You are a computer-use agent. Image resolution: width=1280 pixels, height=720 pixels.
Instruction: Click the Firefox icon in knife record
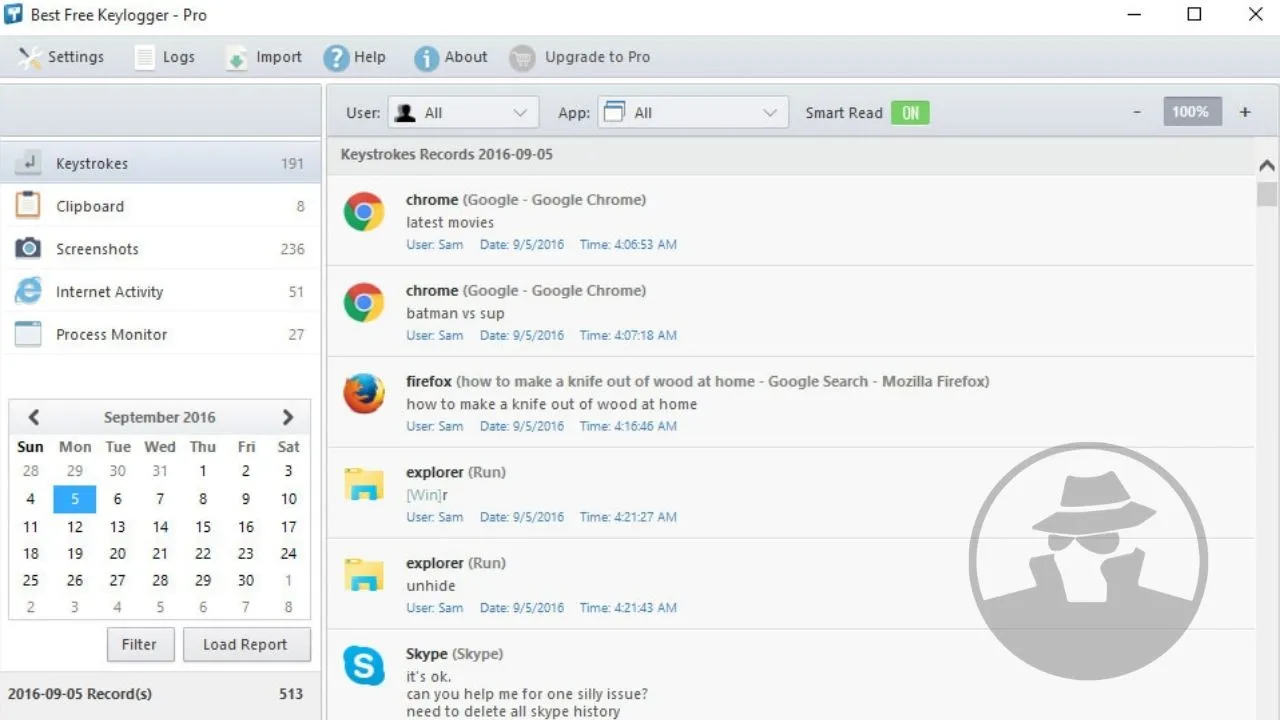[x=364, y=393]
